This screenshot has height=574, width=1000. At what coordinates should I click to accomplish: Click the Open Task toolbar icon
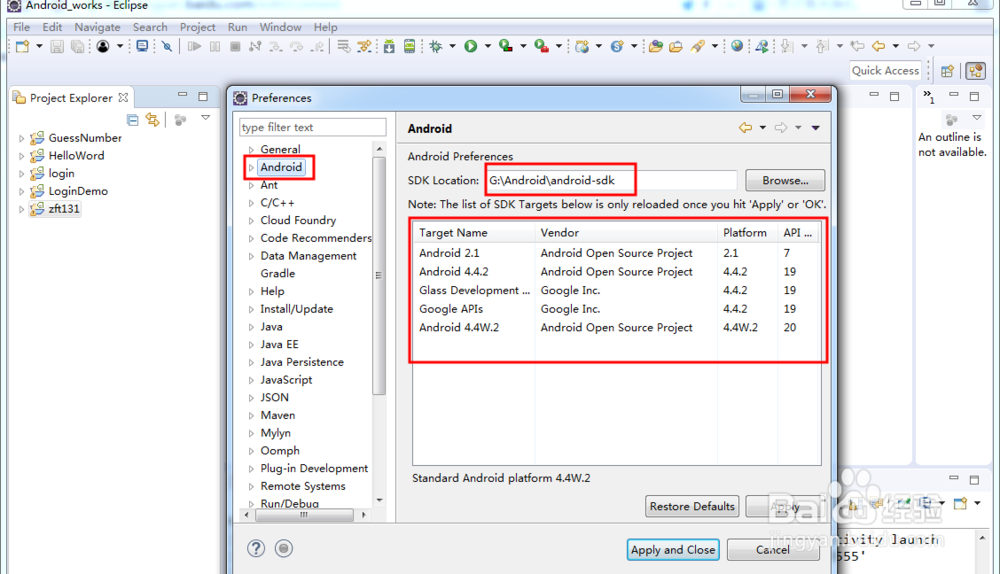point(676,46)
